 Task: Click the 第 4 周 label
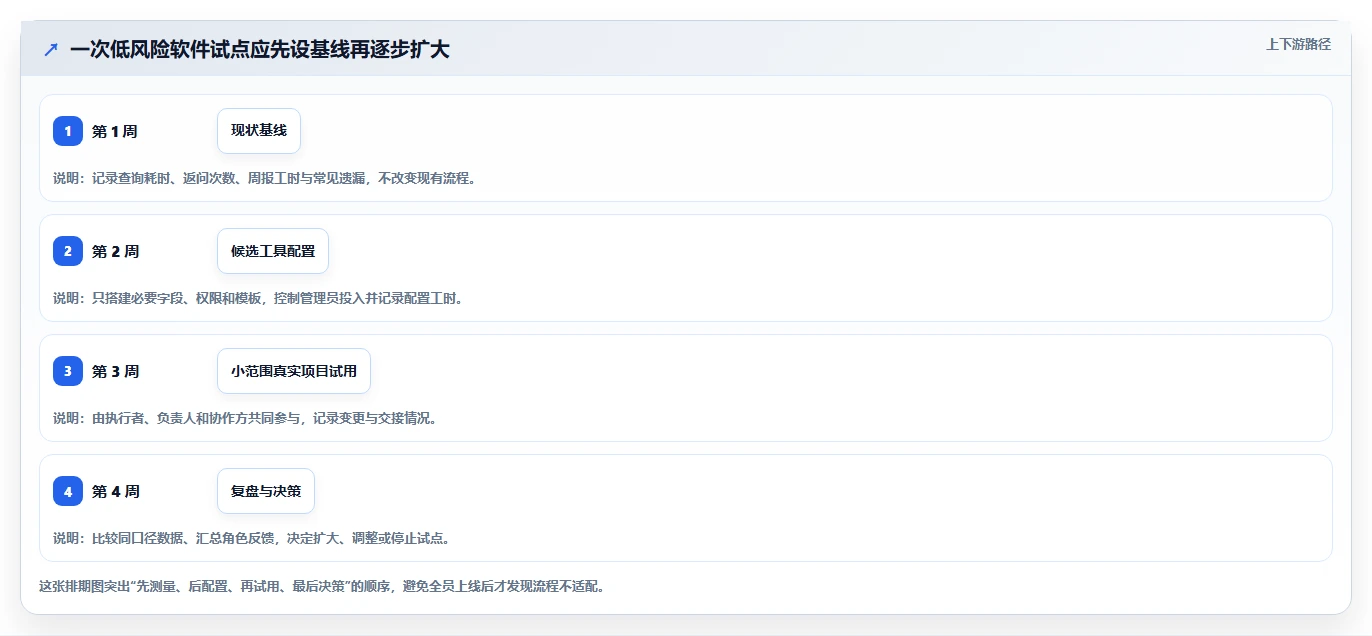pyautogui.click(x=116, y=491)
